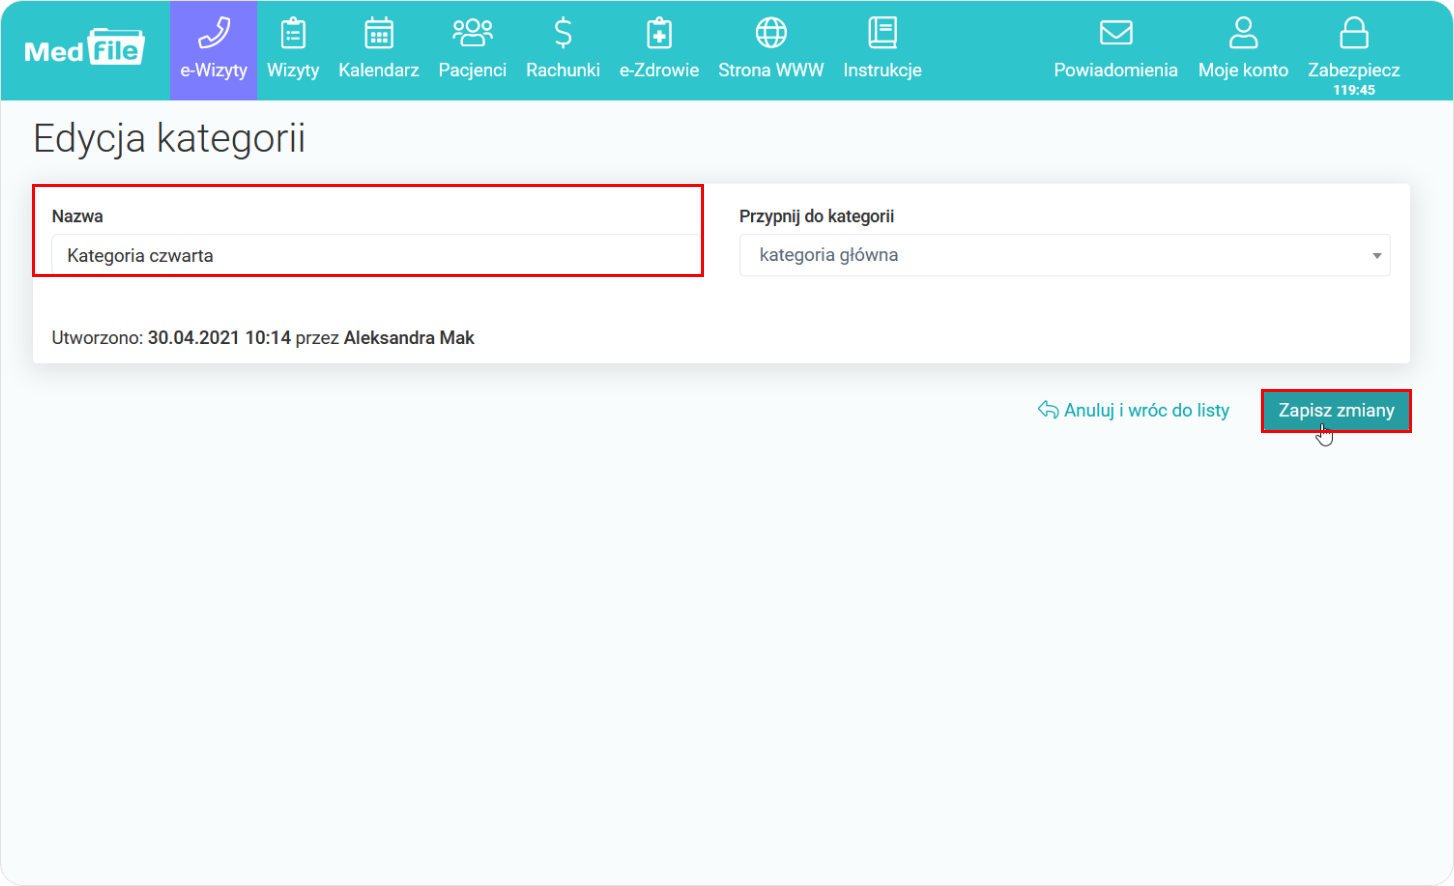
Task: Open Rachunki dollar icon
Action: 563,33
